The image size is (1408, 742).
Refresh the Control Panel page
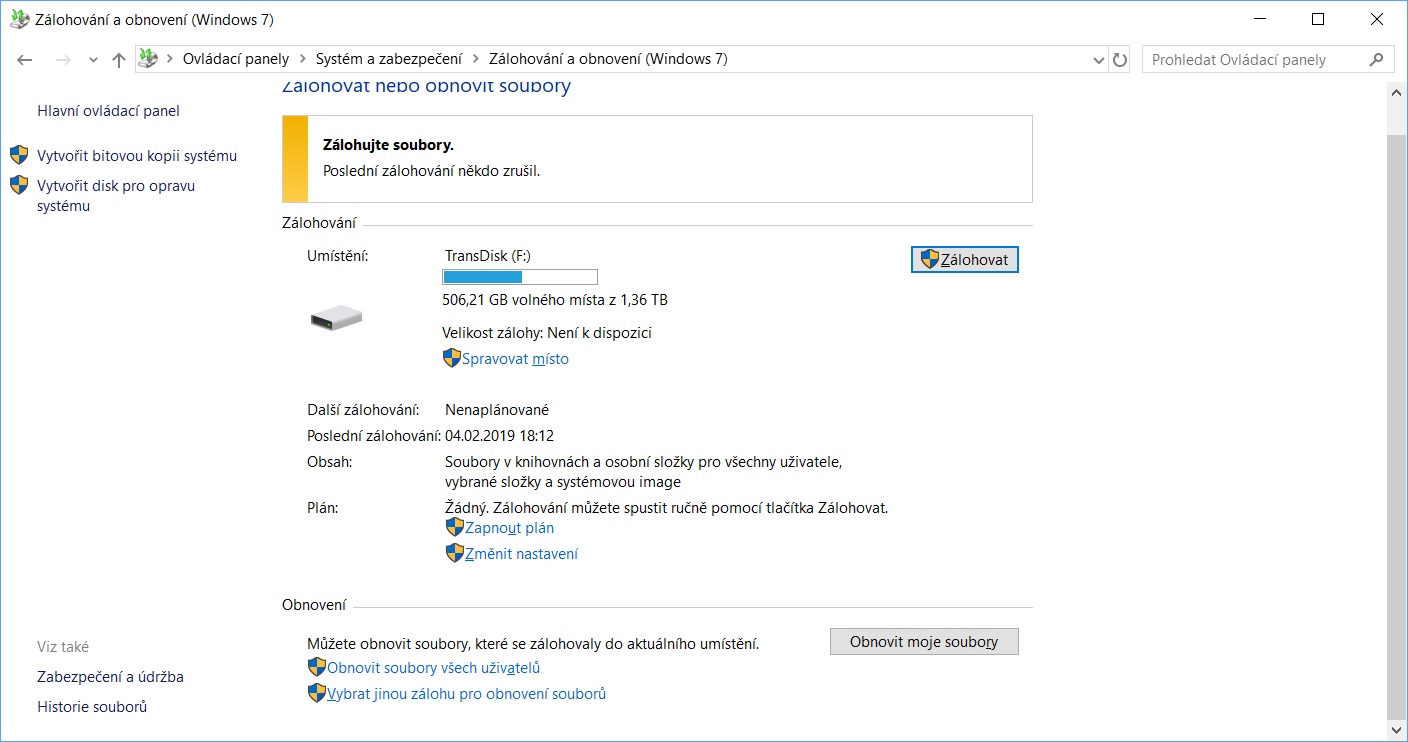tap(1120, 60)
